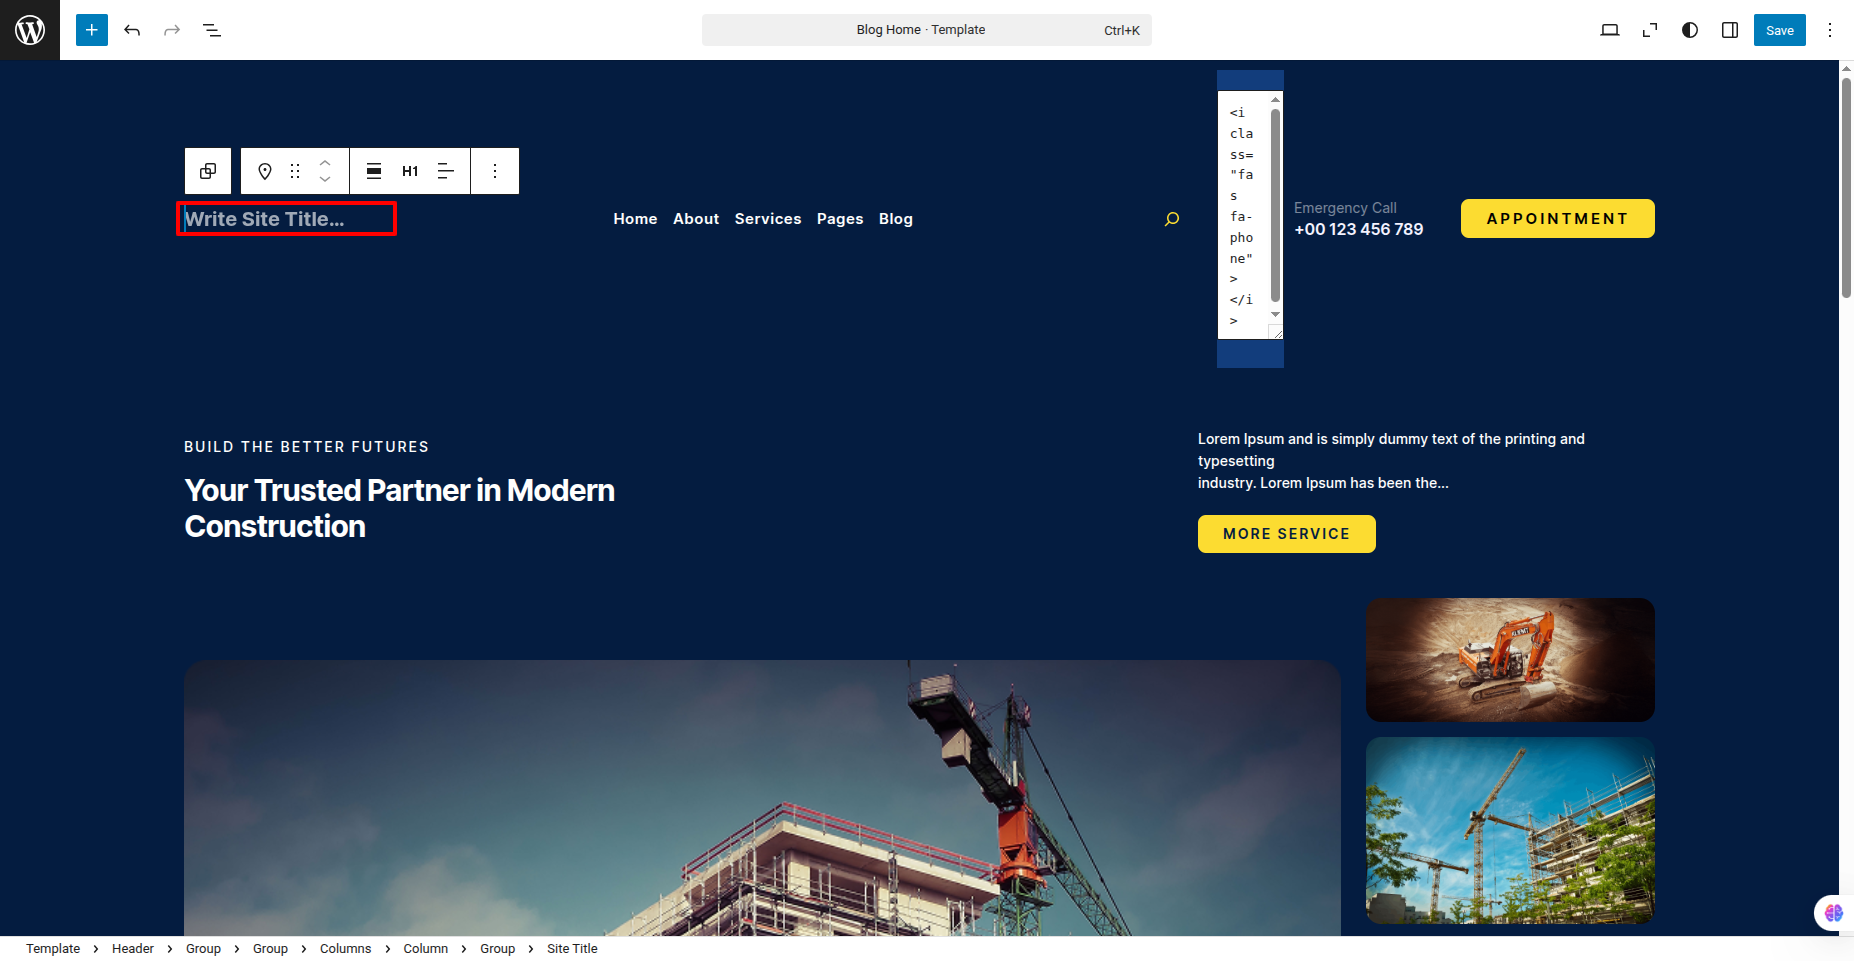The image size is (1854, 961).
Task: Select Header in the block breadcrumb
Action: [x=133, y=949]
